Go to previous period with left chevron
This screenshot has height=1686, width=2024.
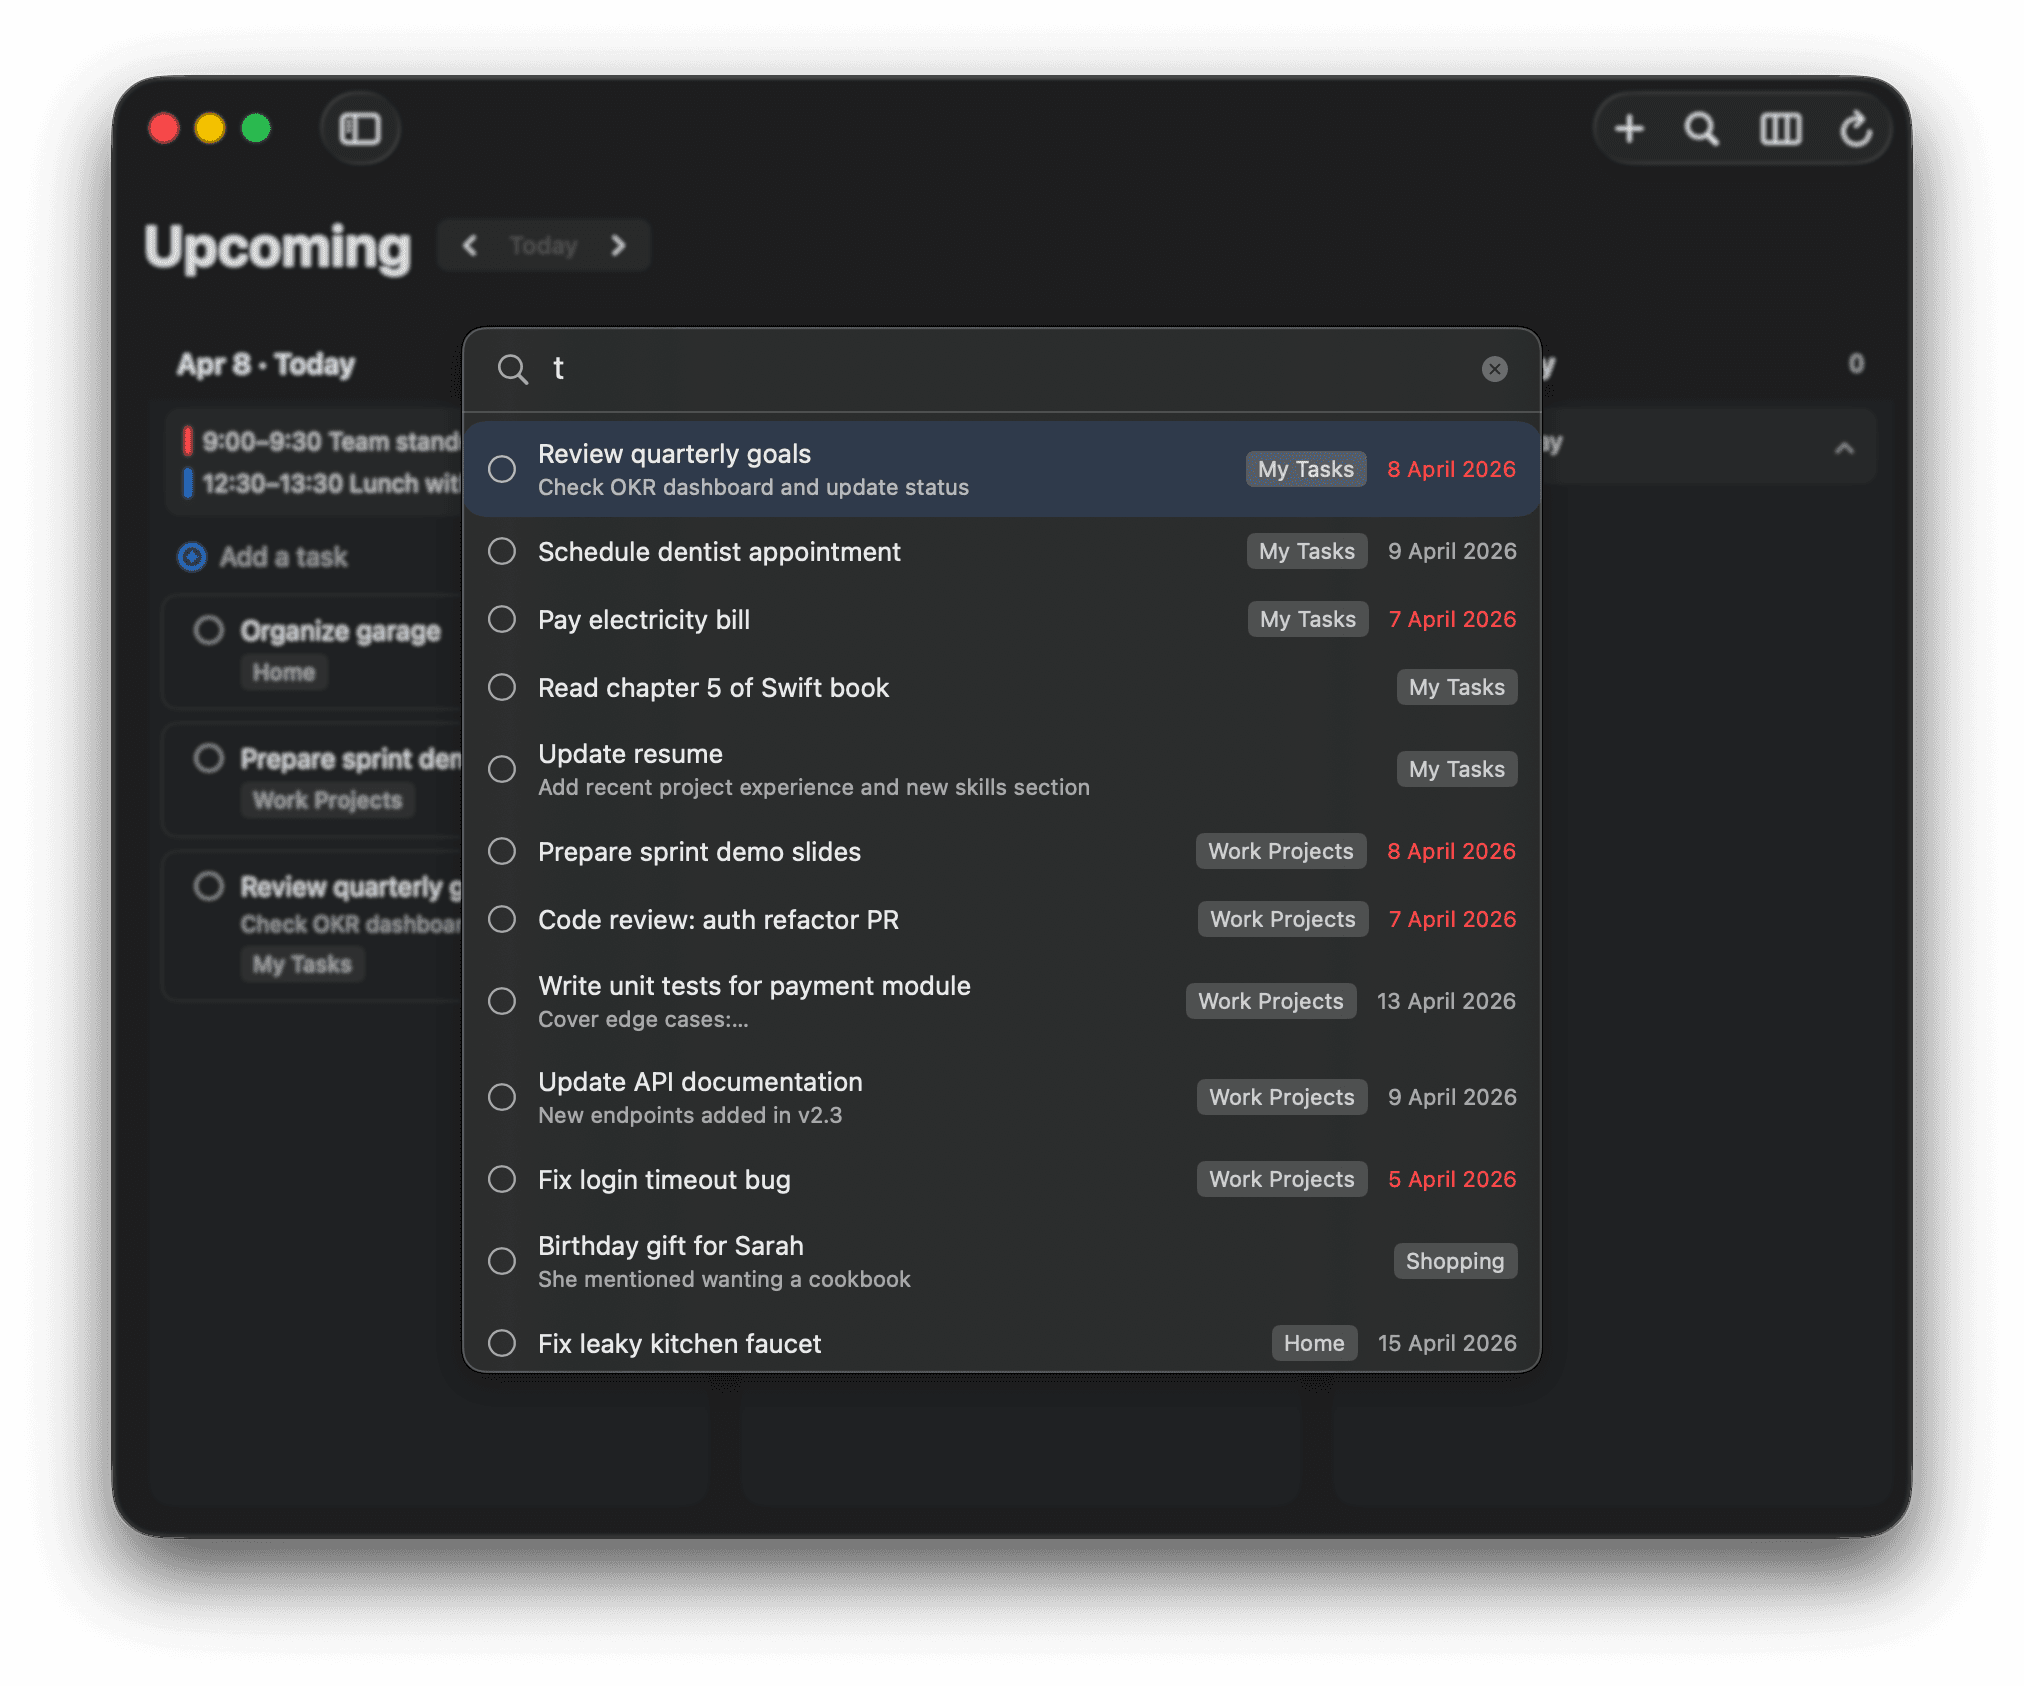pos(470,246)
